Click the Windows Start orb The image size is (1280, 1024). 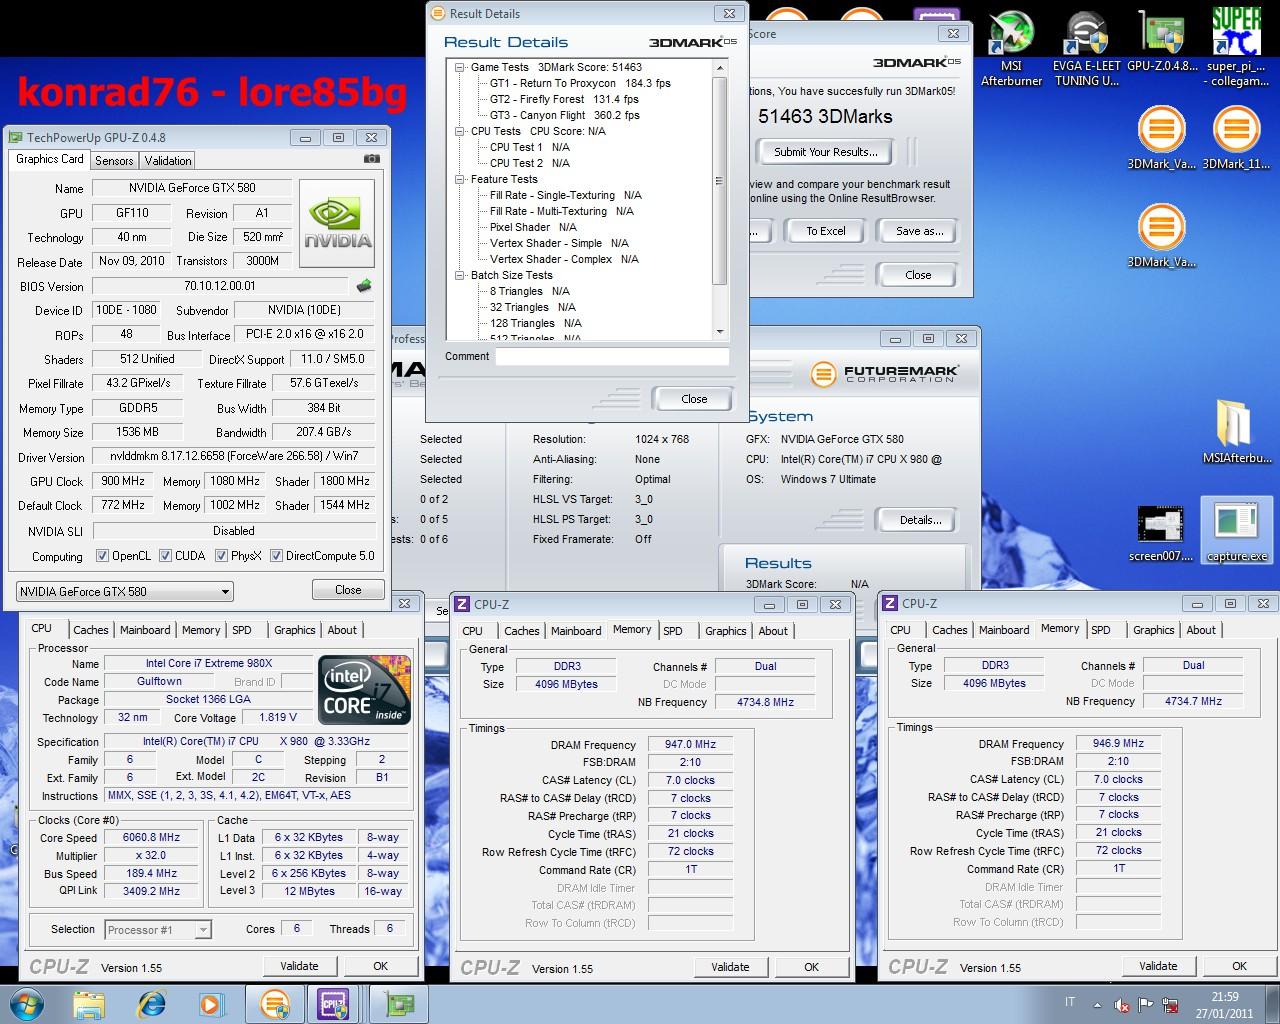tap(25, 1004)
